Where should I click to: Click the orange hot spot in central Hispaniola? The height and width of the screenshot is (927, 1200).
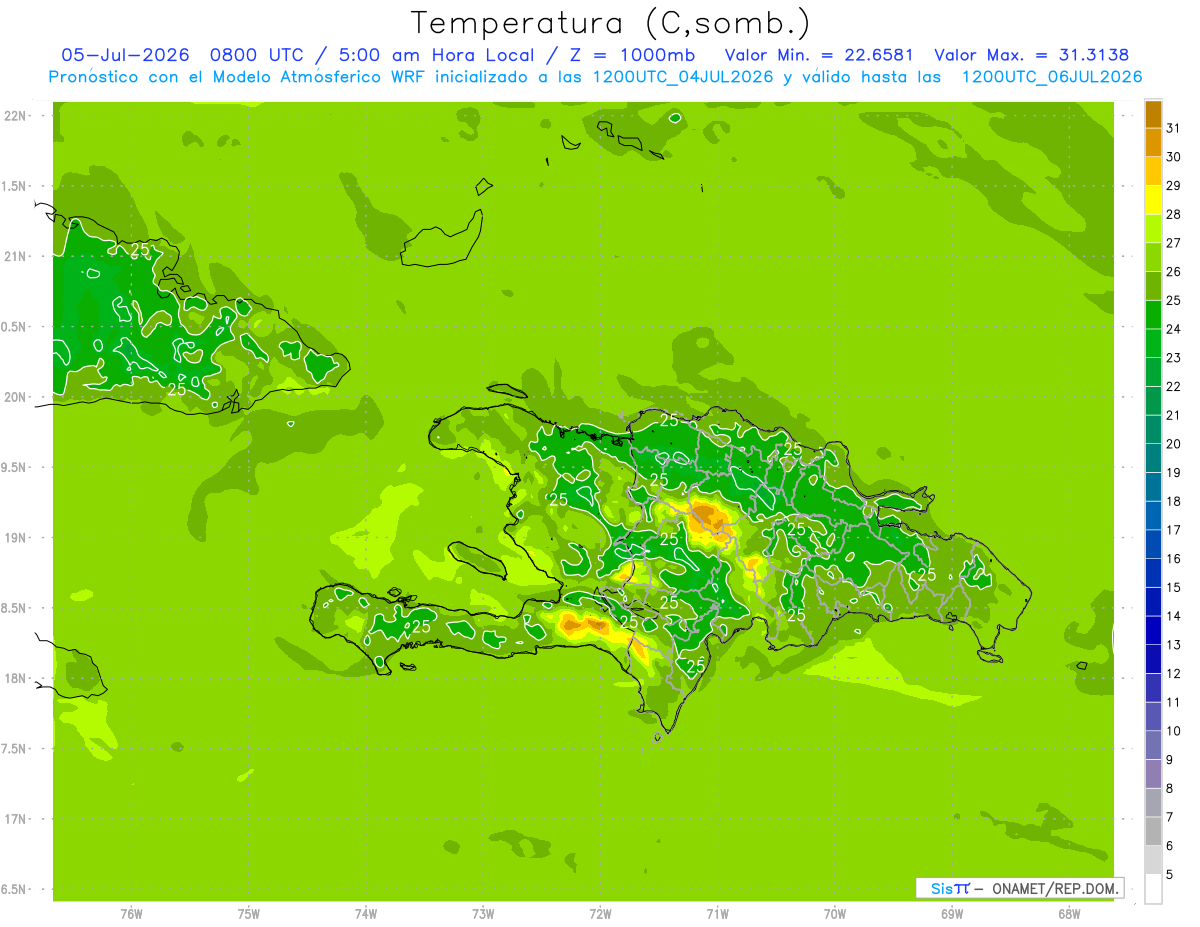(708, 516)
